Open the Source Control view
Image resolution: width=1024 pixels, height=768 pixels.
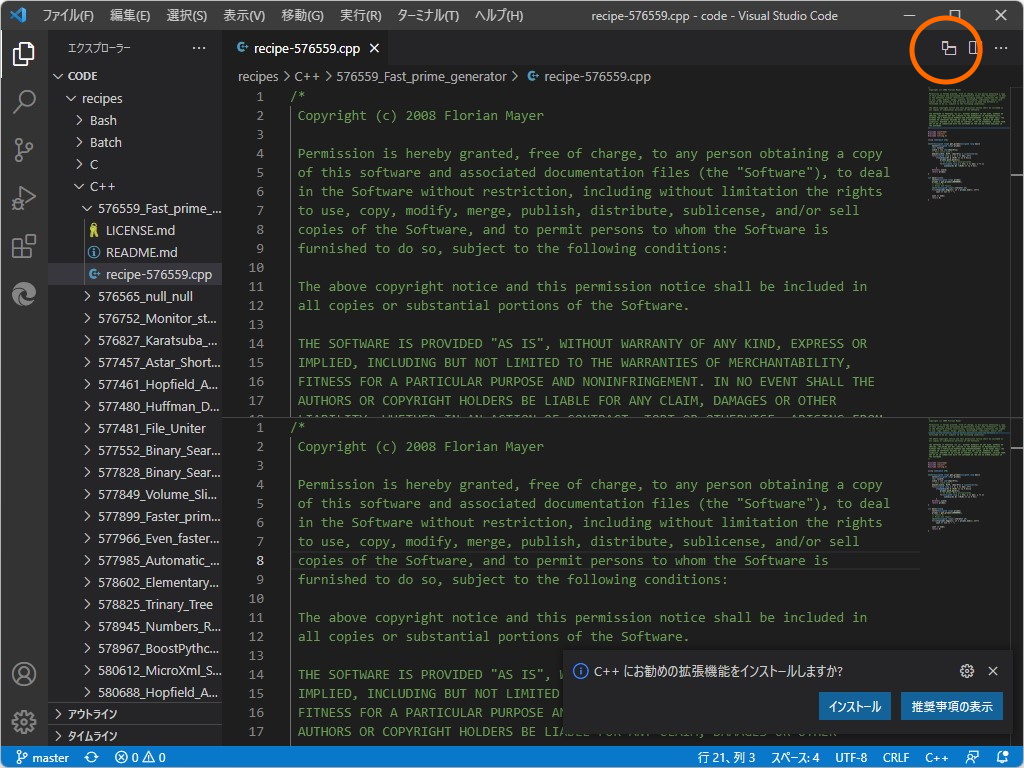(24, 150)
